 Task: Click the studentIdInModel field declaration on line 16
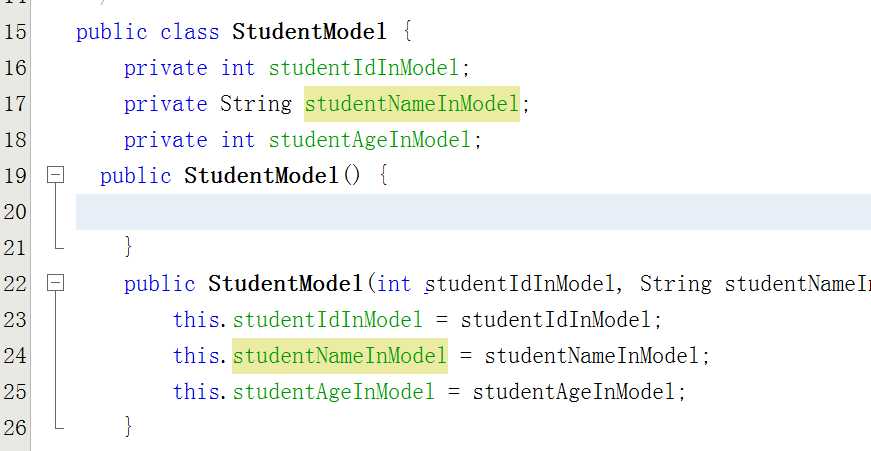click(x=363, y=68)
